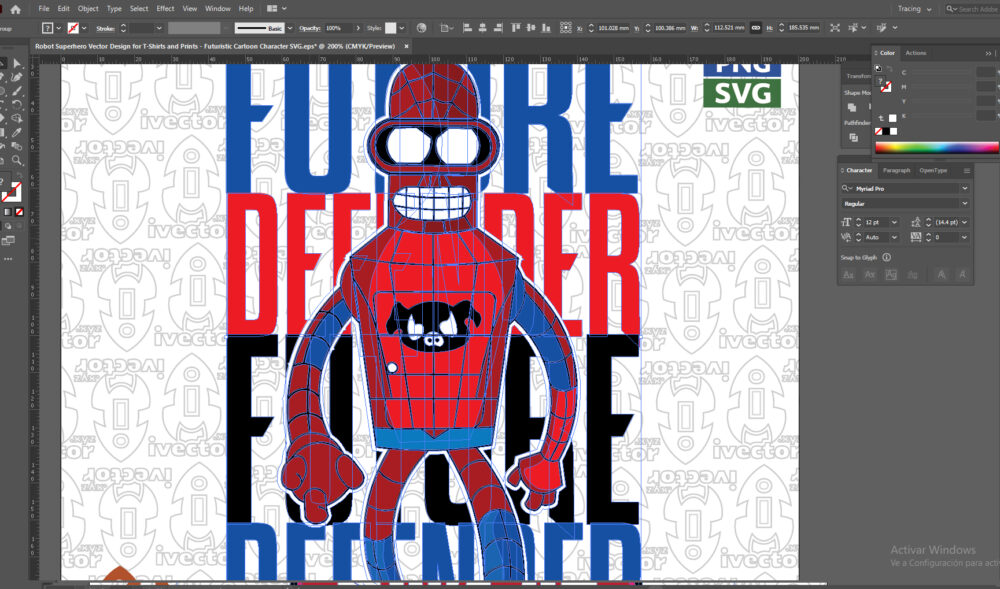Open the Regular font style dropdown

coord(964,203)
